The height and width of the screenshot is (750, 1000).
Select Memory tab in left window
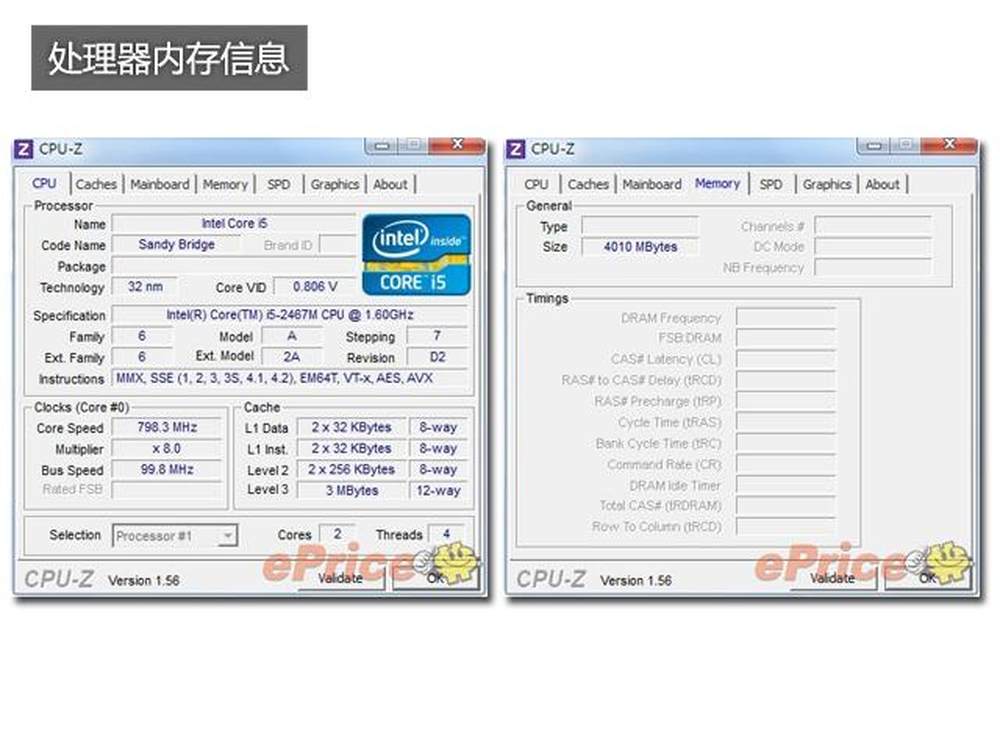pos(224,184)
